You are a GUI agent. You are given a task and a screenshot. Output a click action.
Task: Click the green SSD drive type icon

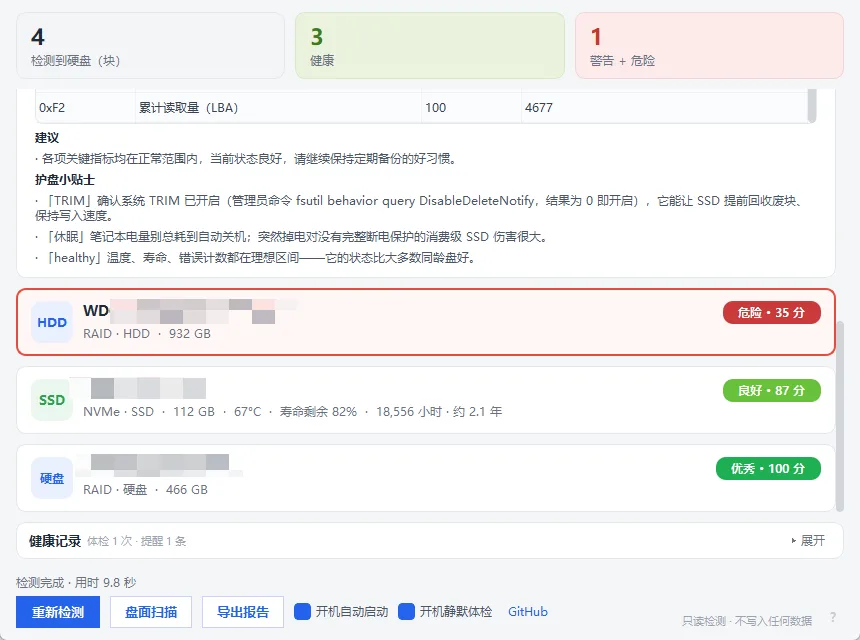tap(52, 400)
